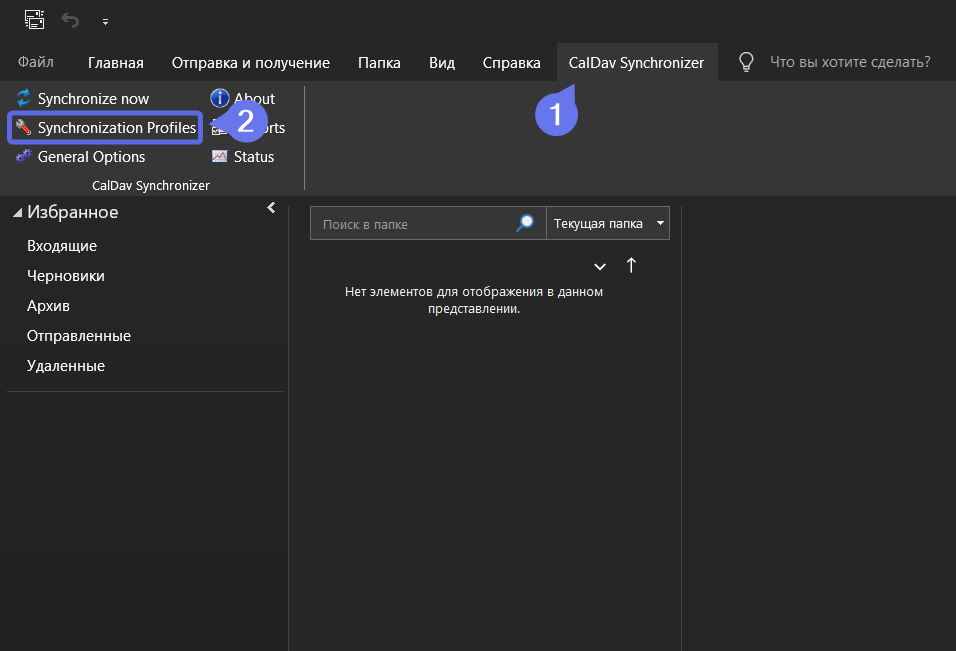Toggle sort order with up arrow
The width and height of the screenshot is (956, 651).
631,265
